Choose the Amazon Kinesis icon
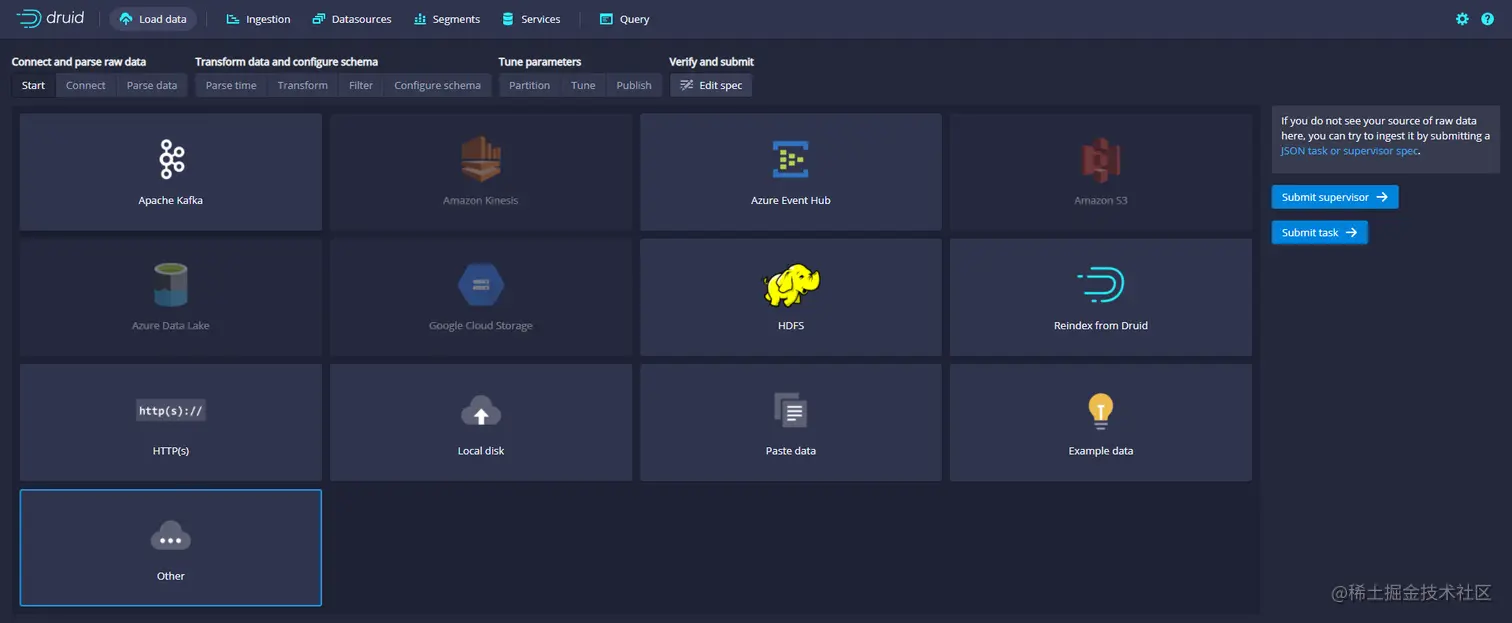This screenshot has width=1512, height=623. 481,159
